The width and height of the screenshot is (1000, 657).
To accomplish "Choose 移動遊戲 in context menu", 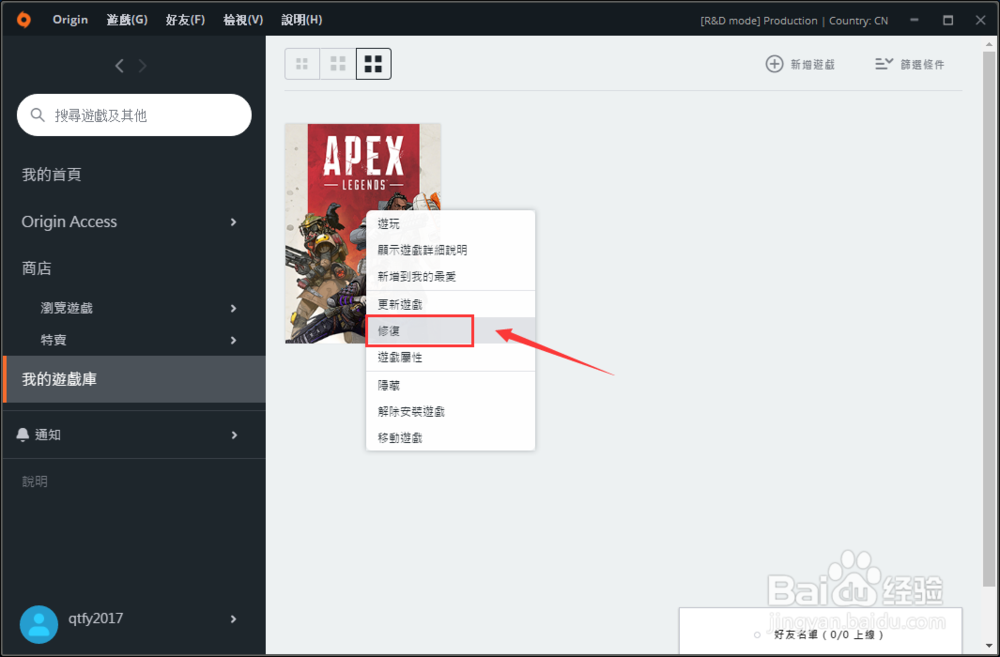I will (x=450, y=438).
